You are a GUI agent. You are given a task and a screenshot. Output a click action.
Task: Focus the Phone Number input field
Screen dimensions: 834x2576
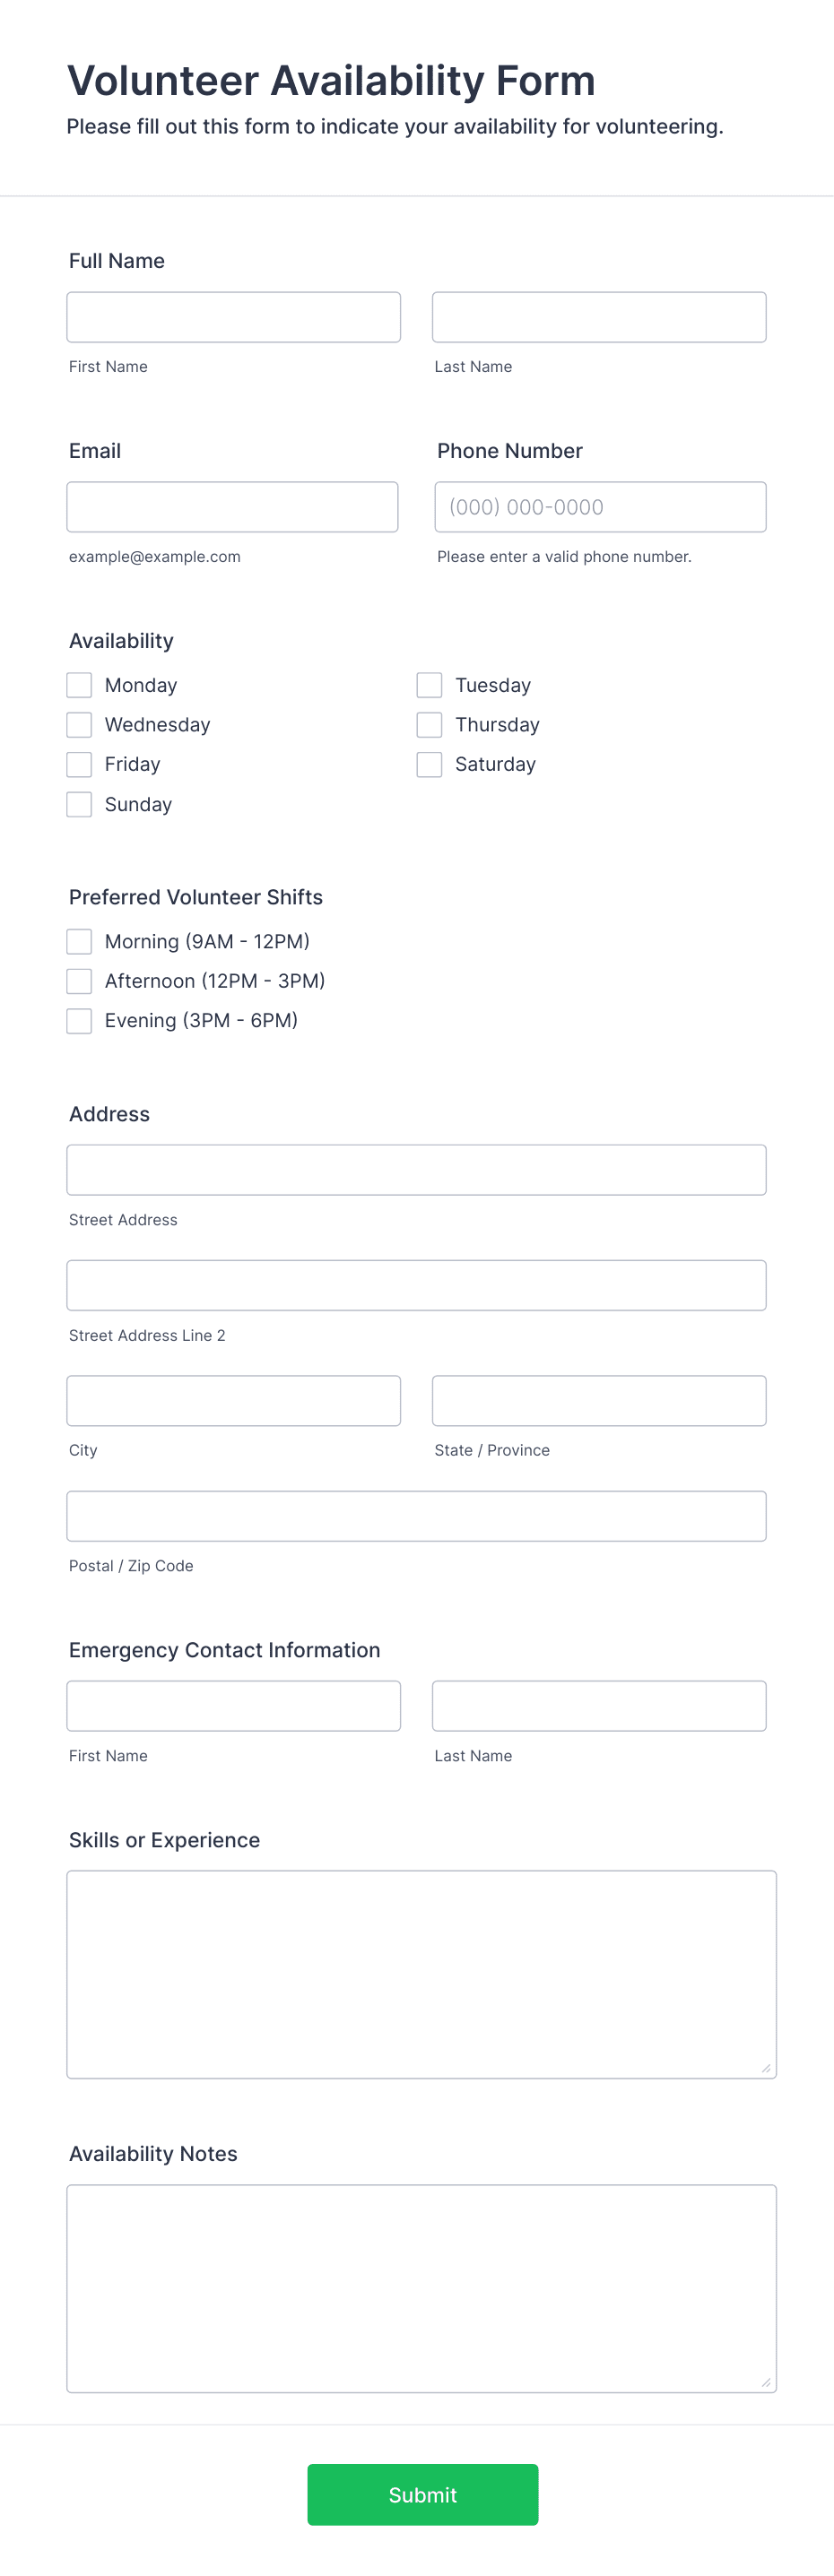[598, 507]
